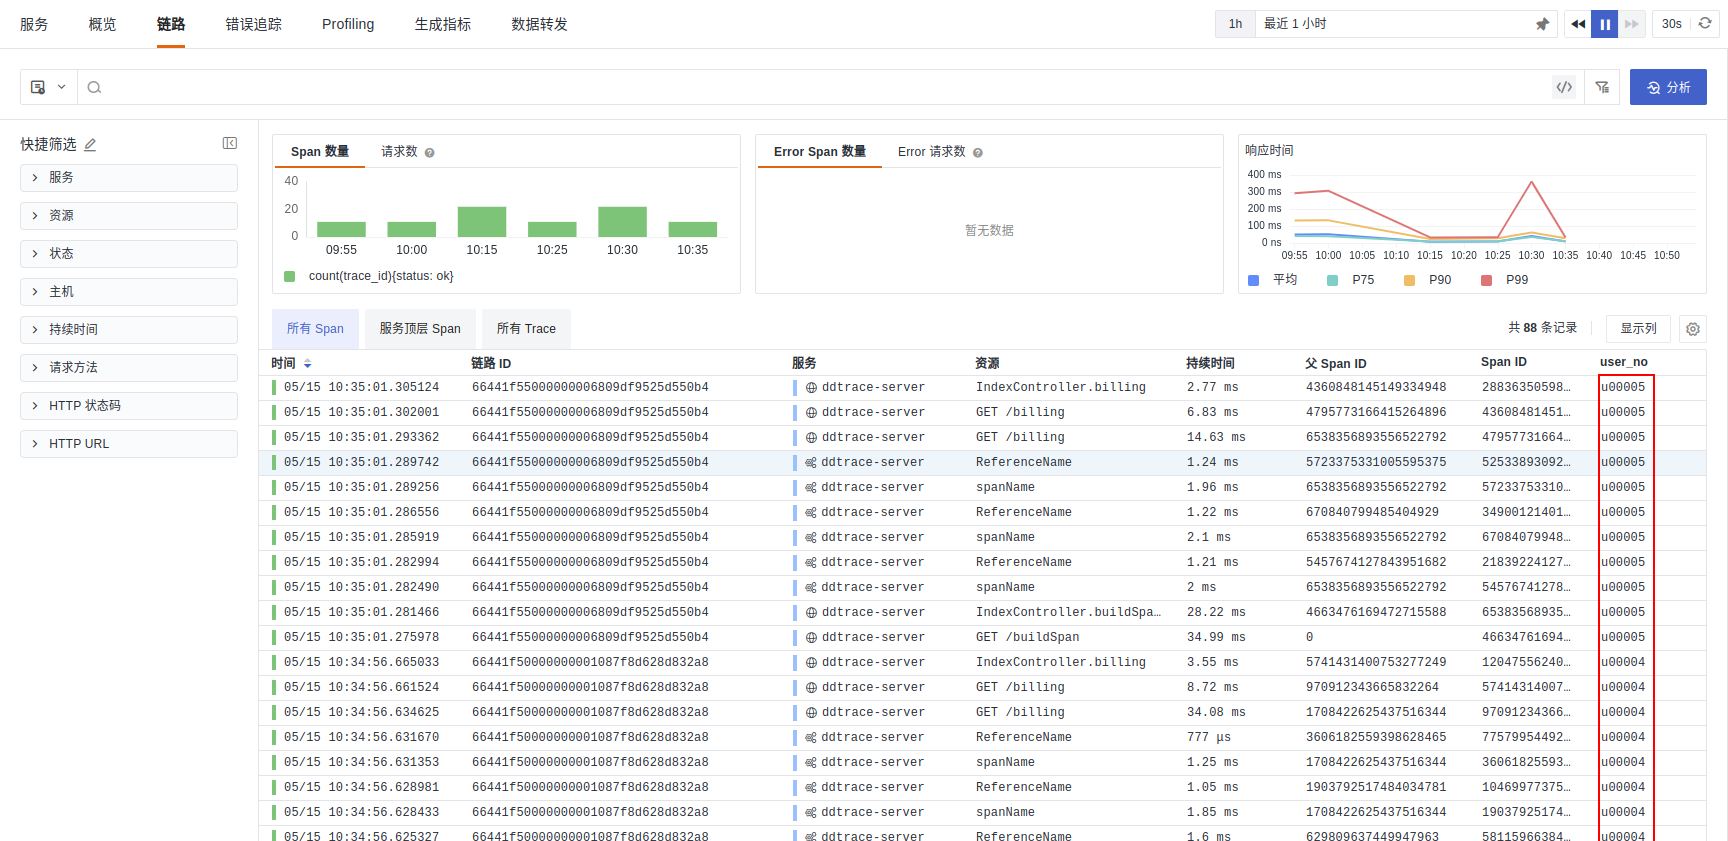Click the manual refresh icon
The image size is (1728, 841).
[1705, 23]
